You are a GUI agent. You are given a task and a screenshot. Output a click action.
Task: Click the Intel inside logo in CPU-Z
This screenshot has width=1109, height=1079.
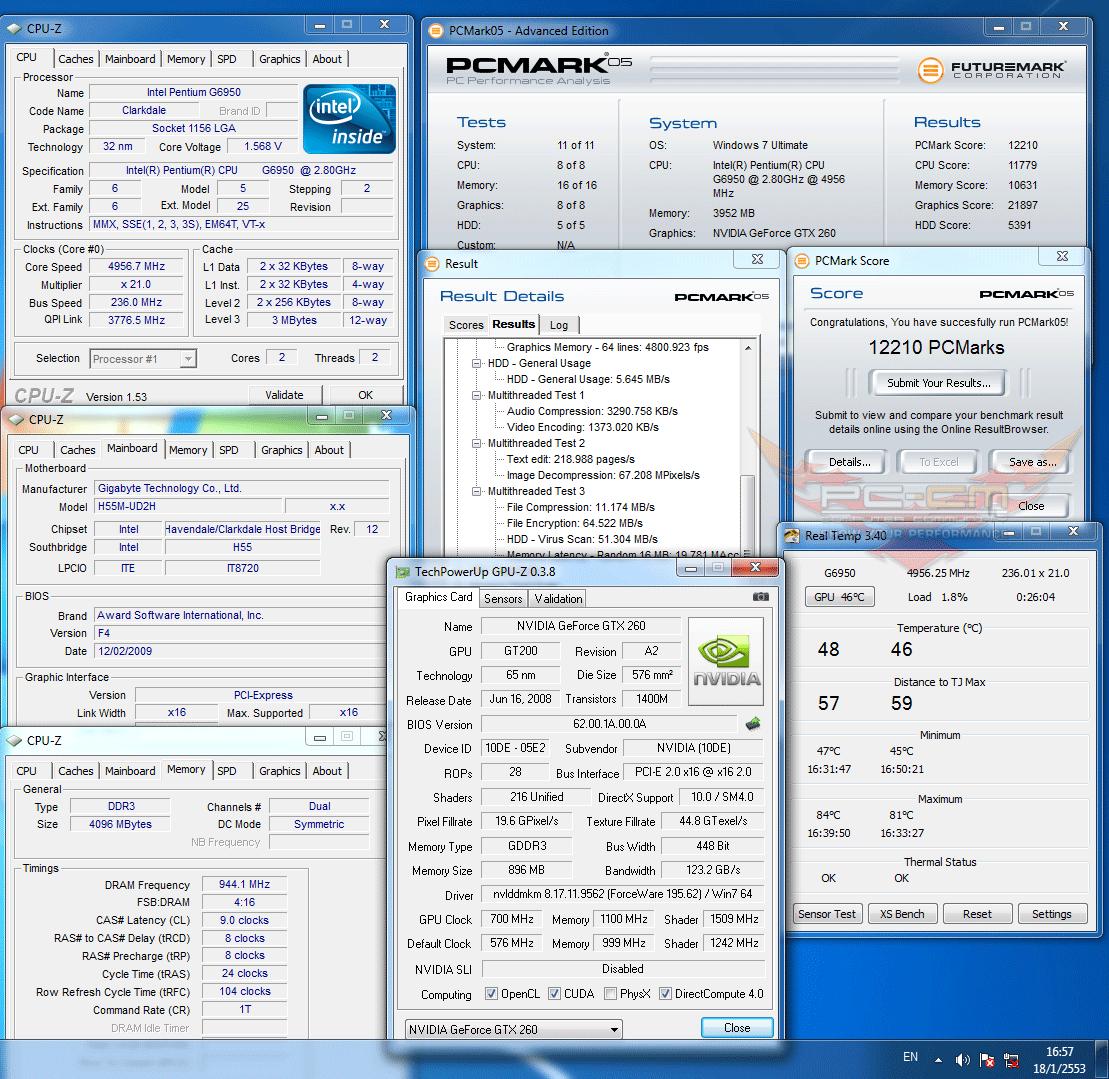pos(349,119)
